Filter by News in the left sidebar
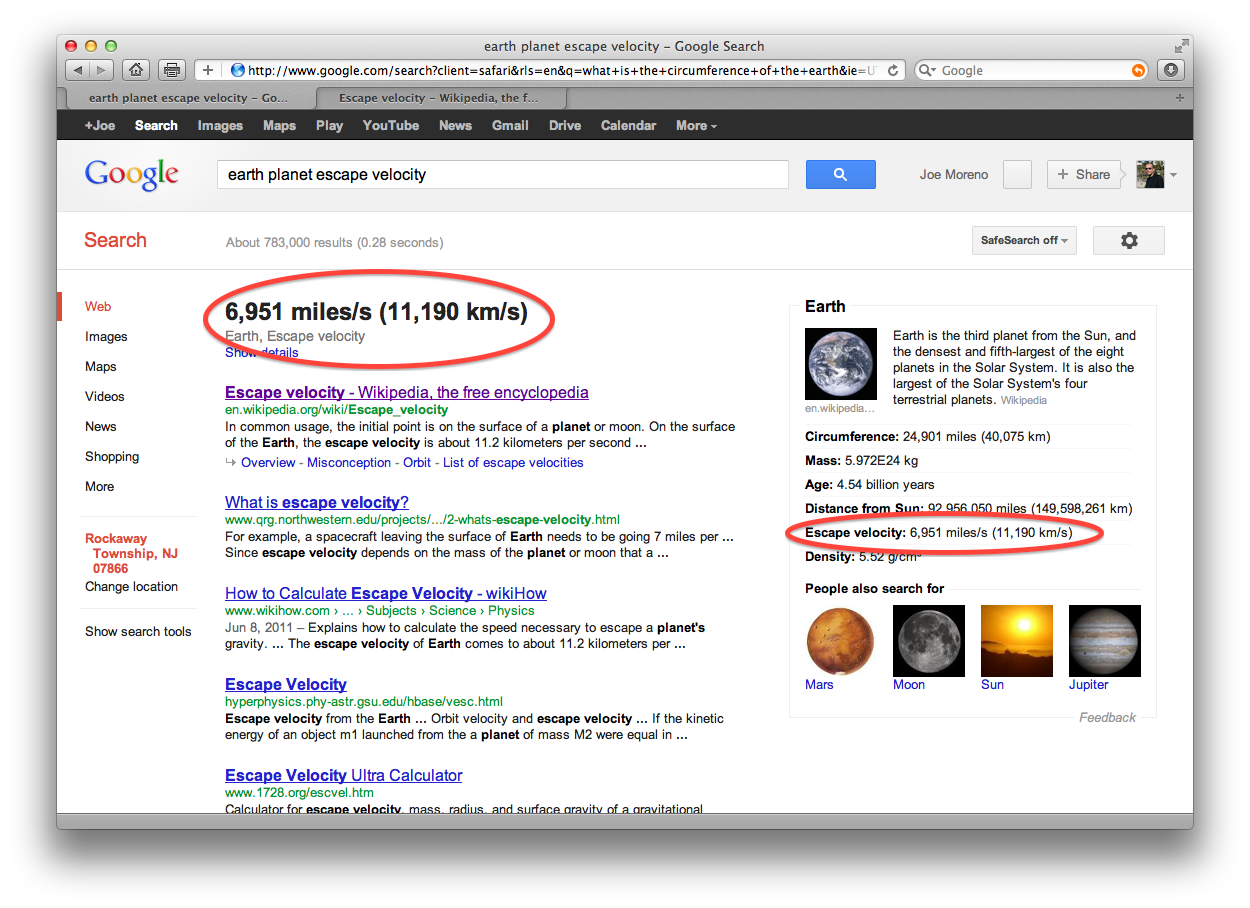This screenshot has width=1250, height=908. [x=101, y=426]
